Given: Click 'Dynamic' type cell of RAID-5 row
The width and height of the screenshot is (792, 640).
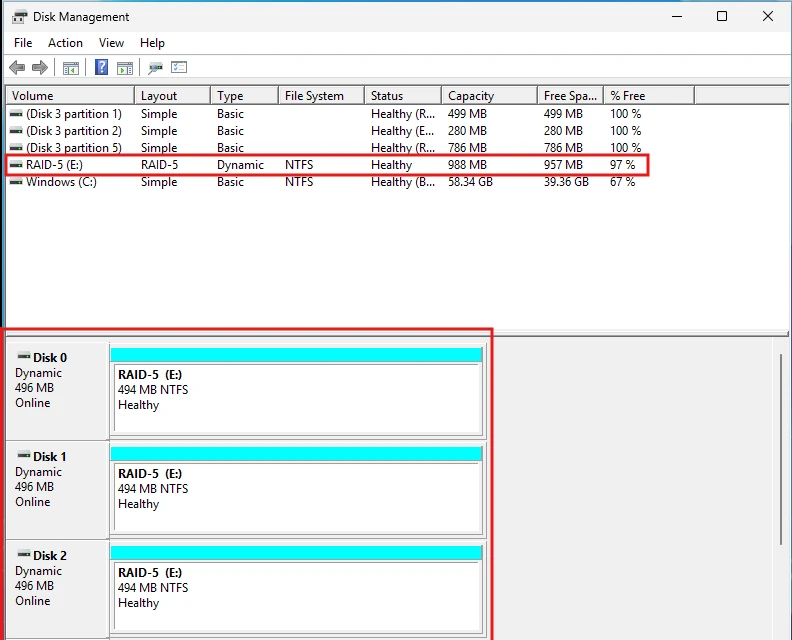Looking at the screenshot, I should click(240, 165).
